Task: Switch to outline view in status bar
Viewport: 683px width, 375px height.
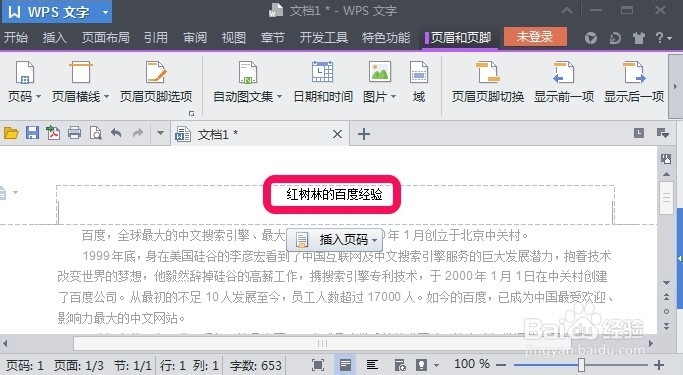Action: click(372, 365)
